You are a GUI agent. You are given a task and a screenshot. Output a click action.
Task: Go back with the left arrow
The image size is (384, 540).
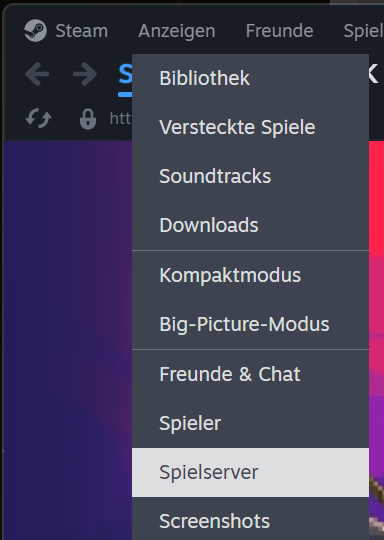tap(37, 74)
